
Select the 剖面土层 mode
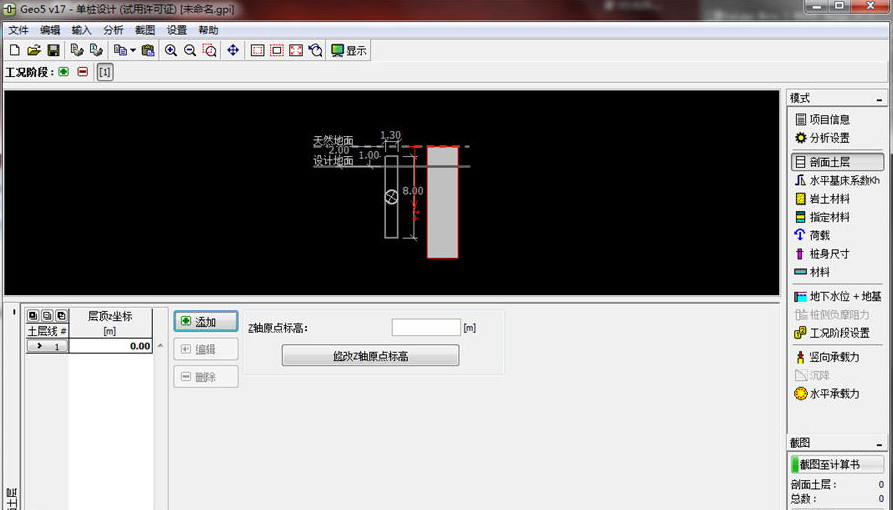(837, 162)
